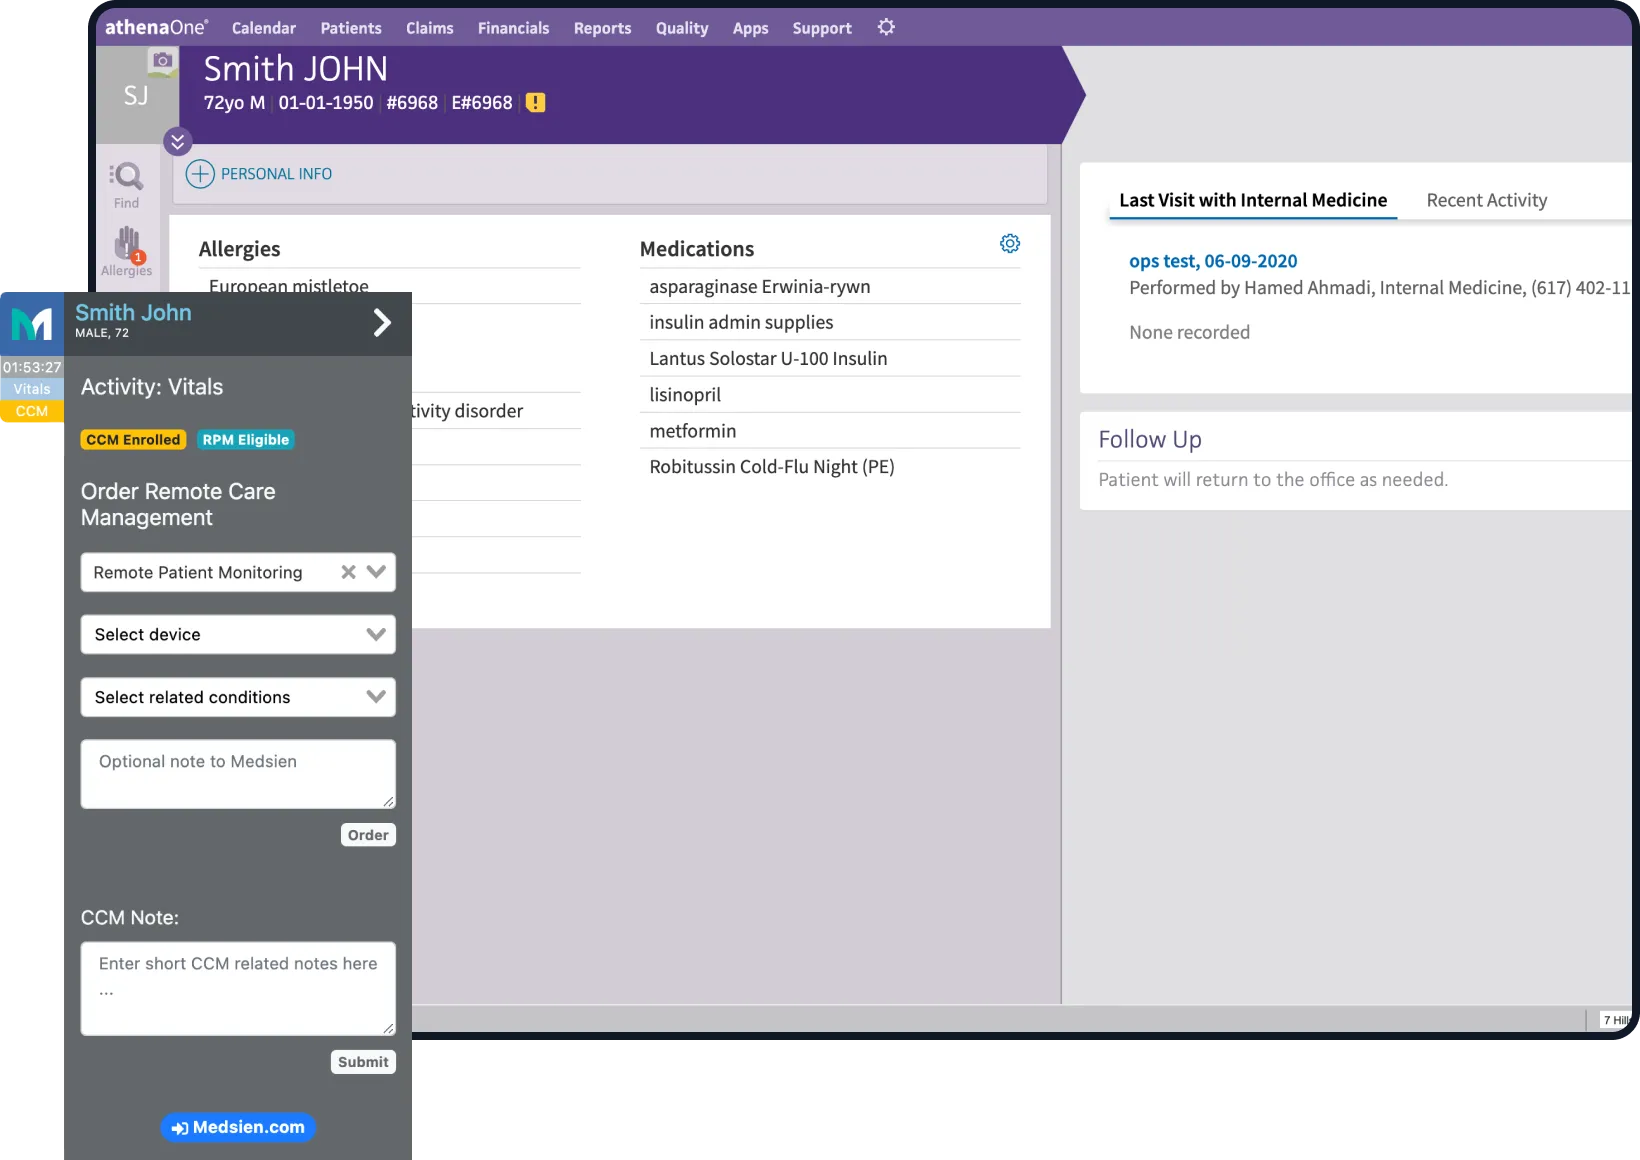
Task: Click the Order button
Action: (x=368, y=835)
